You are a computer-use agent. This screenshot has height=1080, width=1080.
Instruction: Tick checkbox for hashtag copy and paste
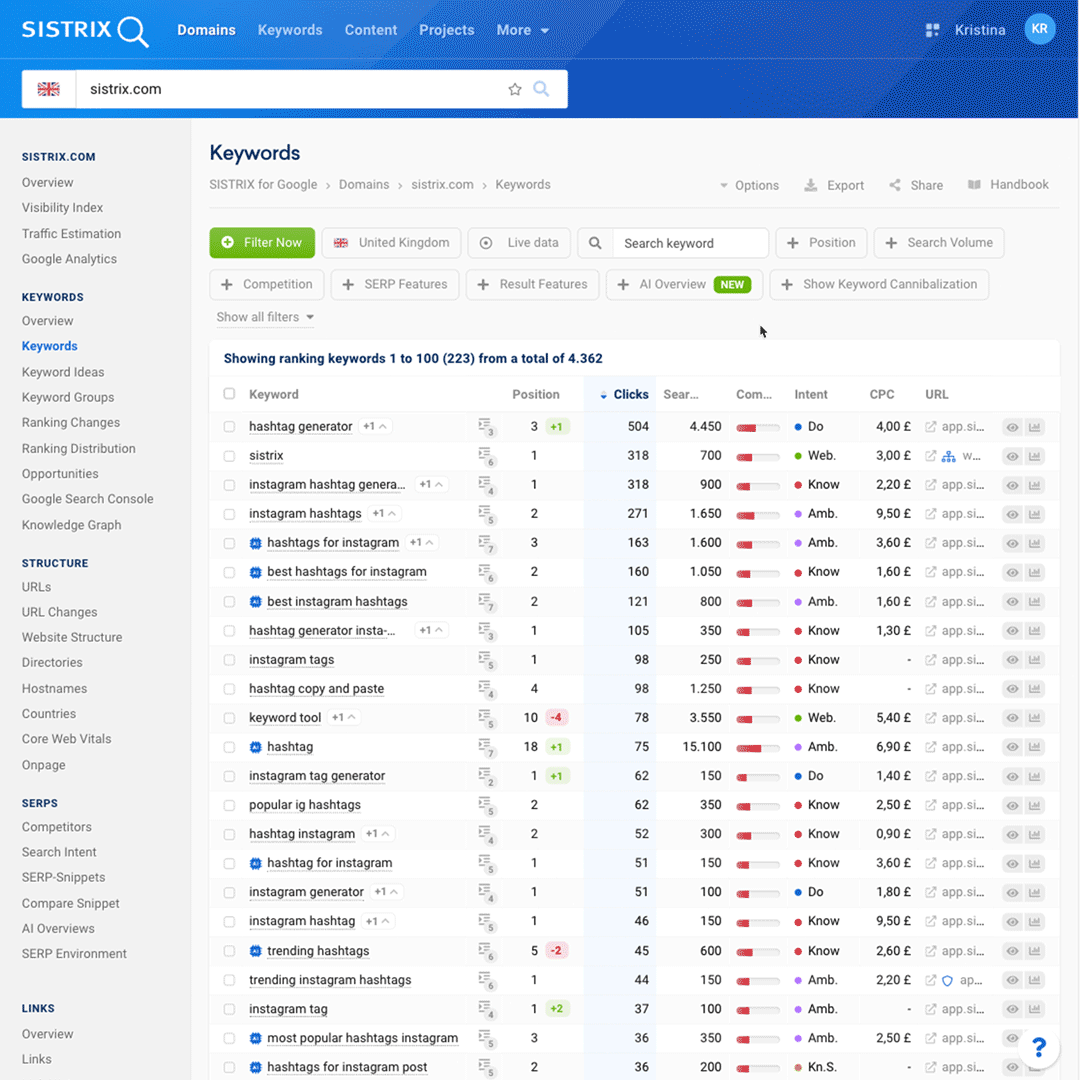tap(229, 689)
